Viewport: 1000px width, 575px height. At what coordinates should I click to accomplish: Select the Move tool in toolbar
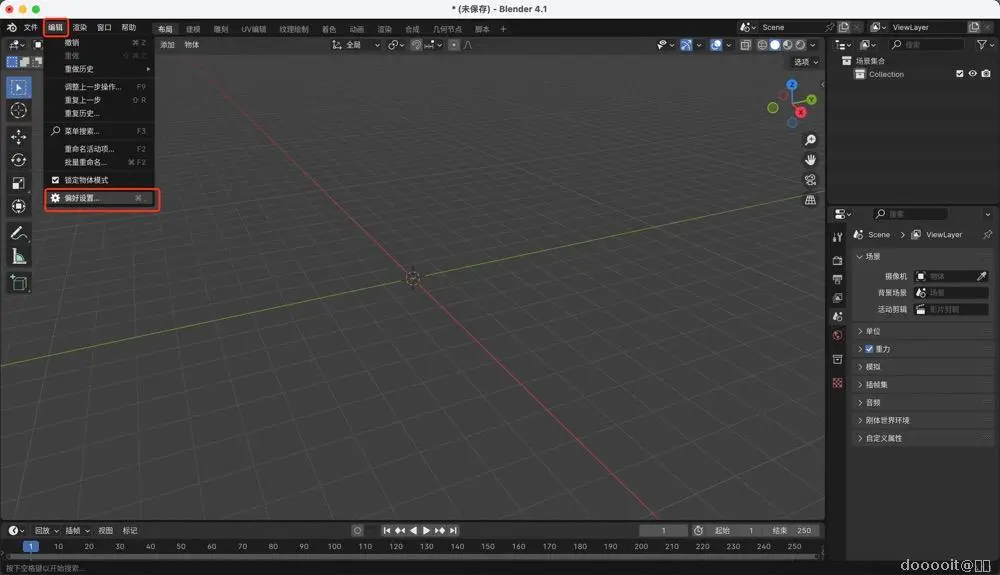pyautogui.click(x=18, y=136)
